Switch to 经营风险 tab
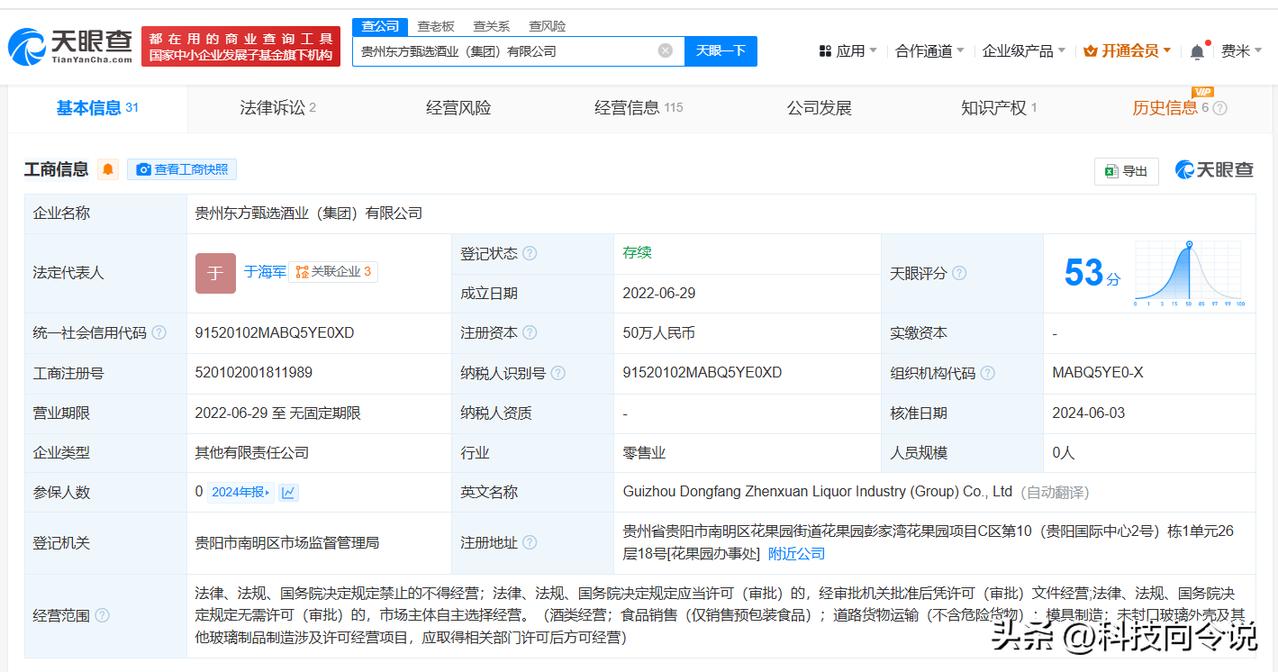The width and height of the screenshot is (1278, 672). pos(458,108)
